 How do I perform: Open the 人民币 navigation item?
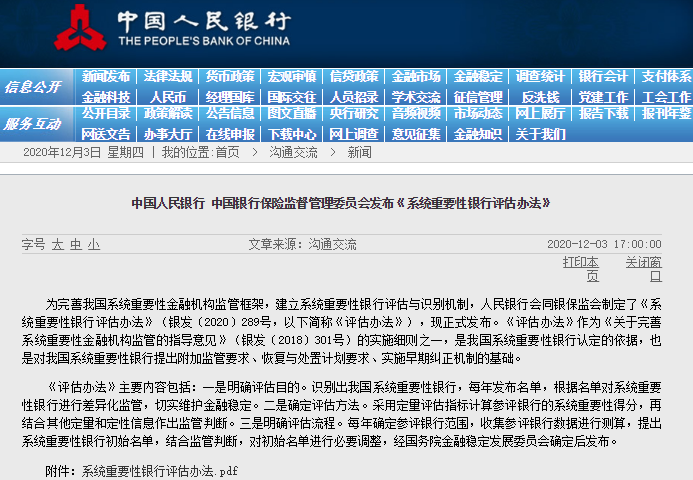pos(168,97)
